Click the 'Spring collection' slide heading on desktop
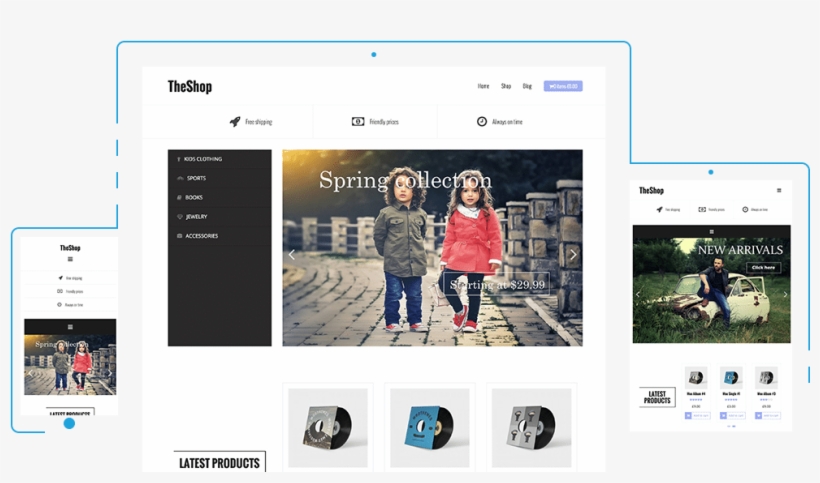This screenshot has height=483, width=820. [x=405, y=180]
